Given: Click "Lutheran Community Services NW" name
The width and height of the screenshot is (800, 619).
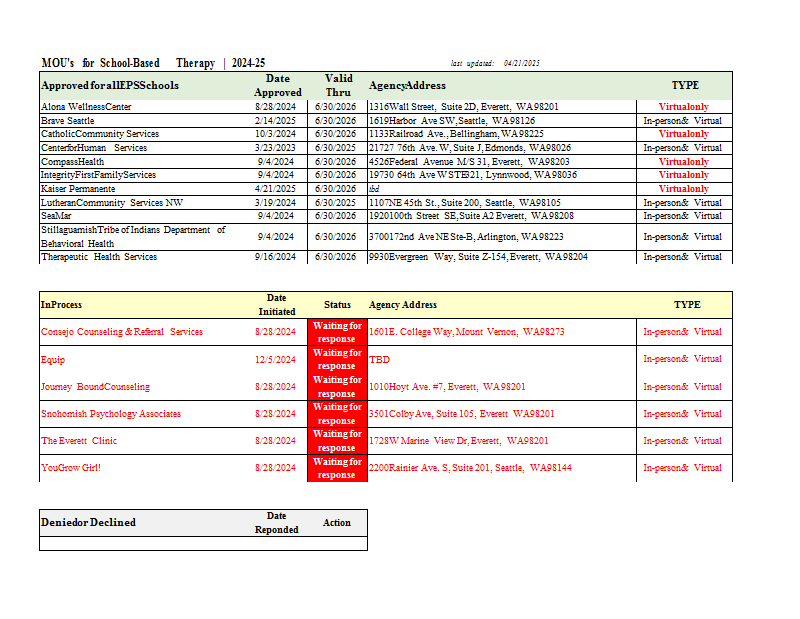Looking at the screenshot, I should (112, 202).
